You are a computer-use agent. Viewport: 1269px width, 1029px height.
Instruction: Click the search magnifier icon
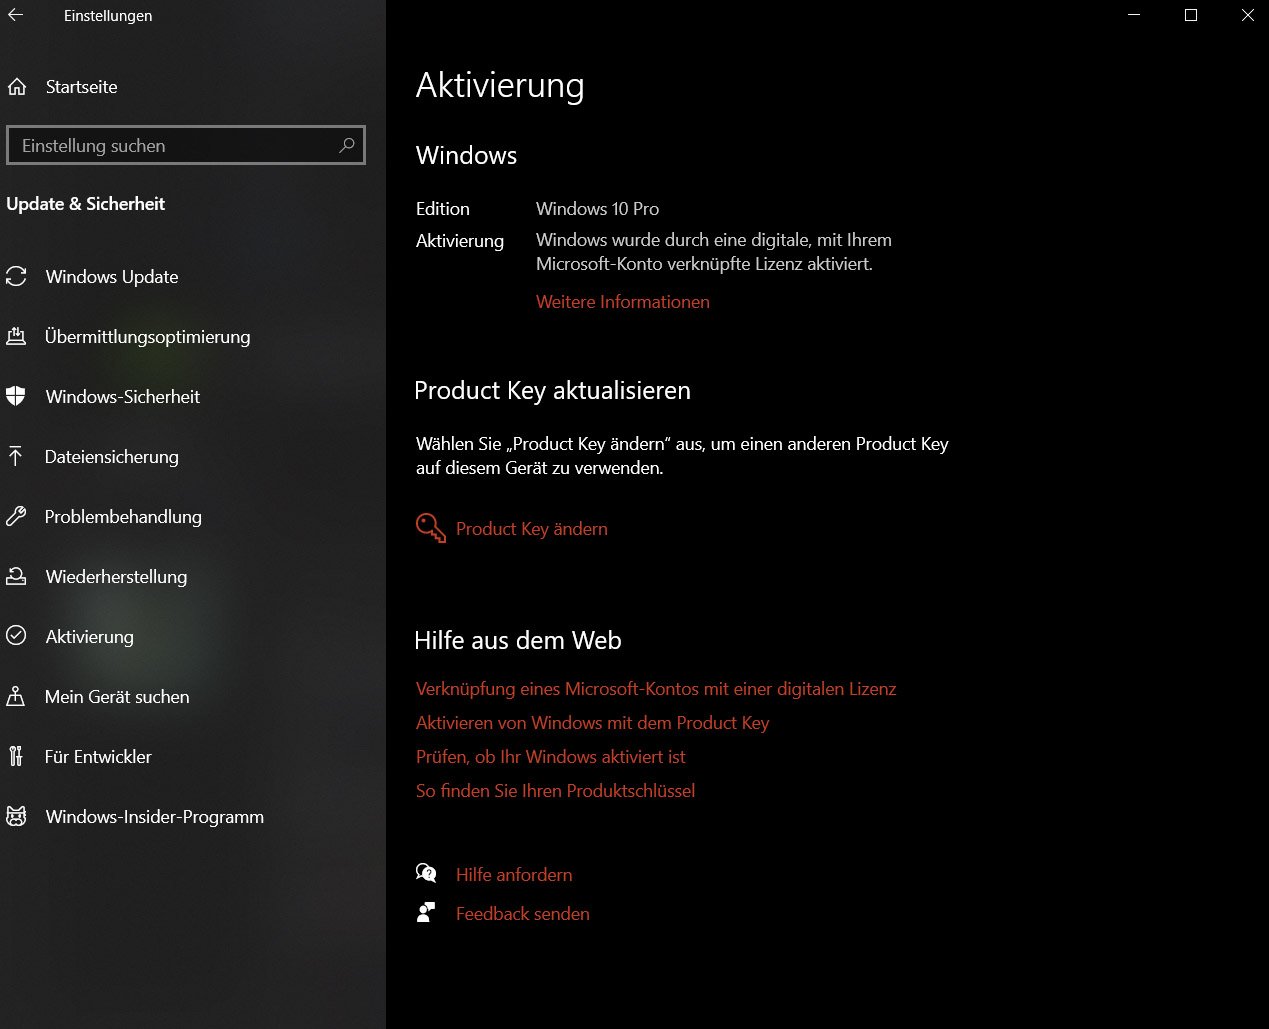pos(347,145)
